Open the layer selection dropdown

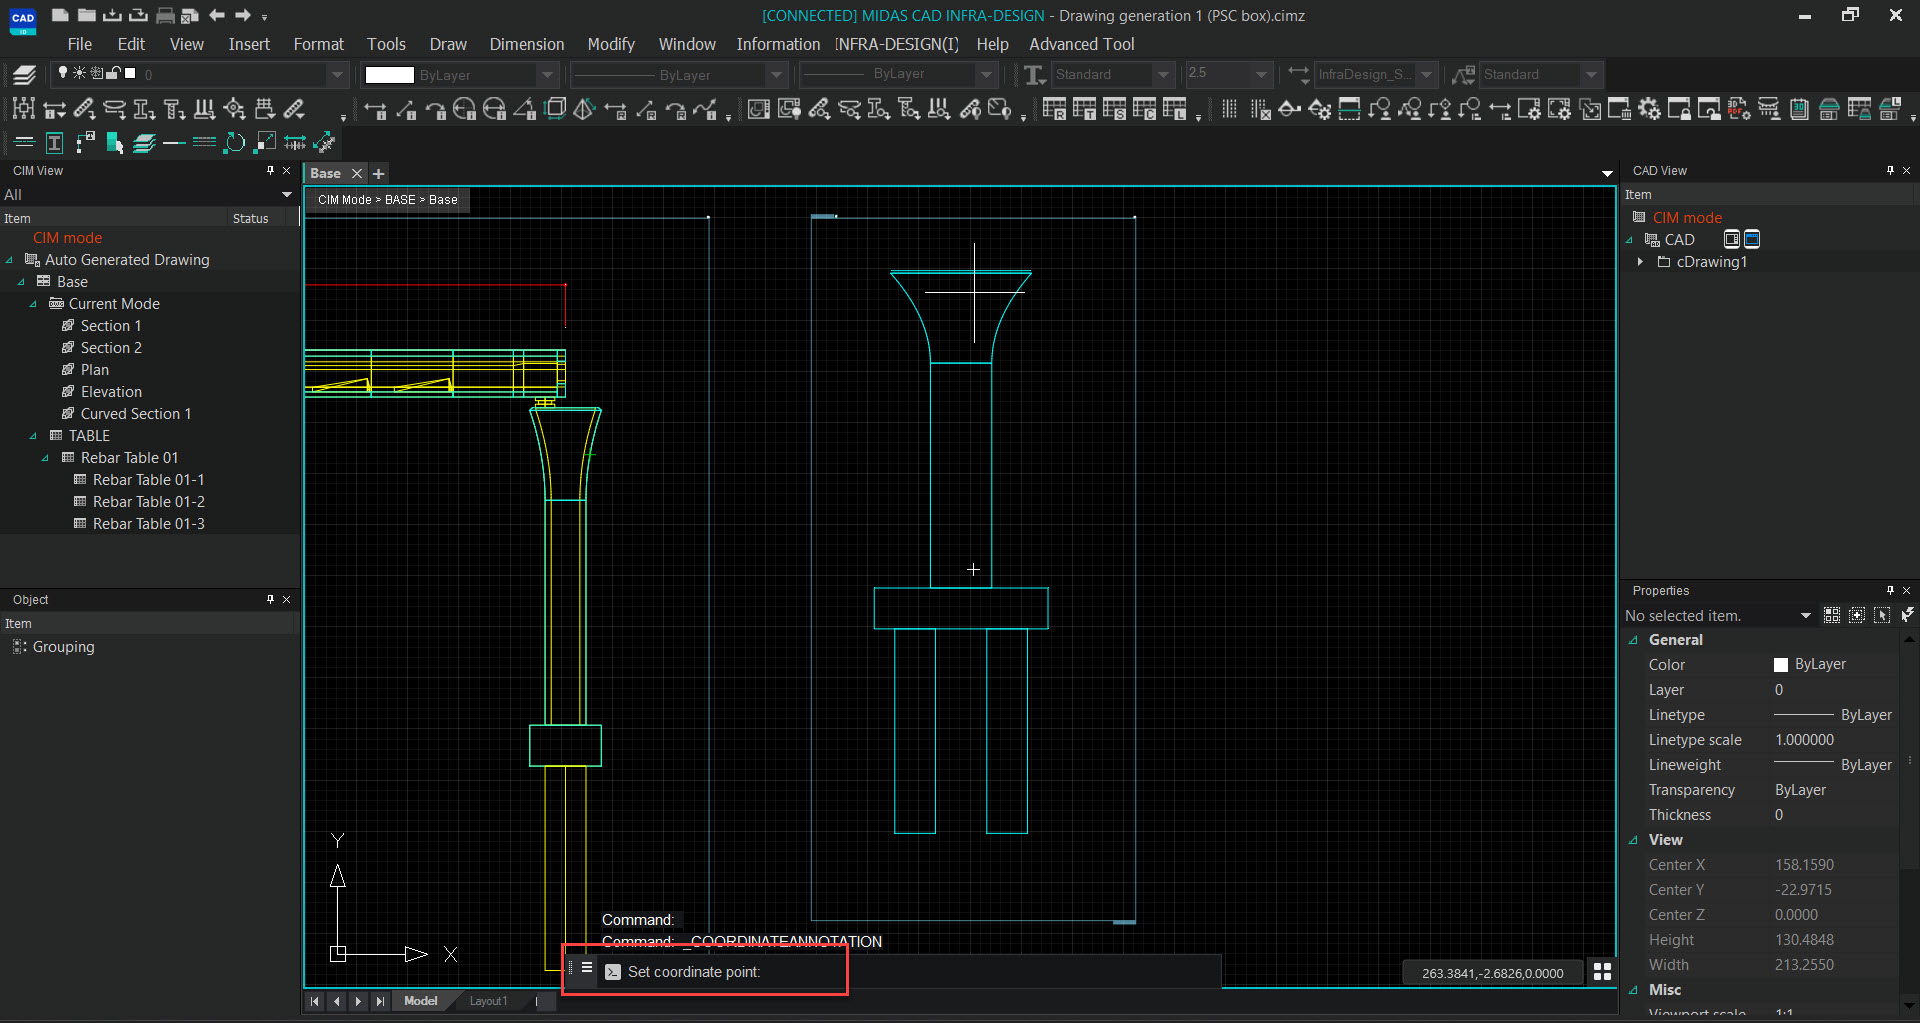click(x=337, y=75)
